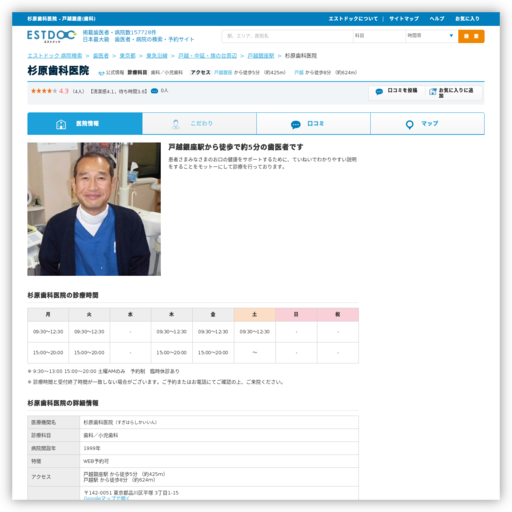Screen dimensions: 512x512
Task: Click 15:00~20:00 in the 月 column
Action: (48, 353)
